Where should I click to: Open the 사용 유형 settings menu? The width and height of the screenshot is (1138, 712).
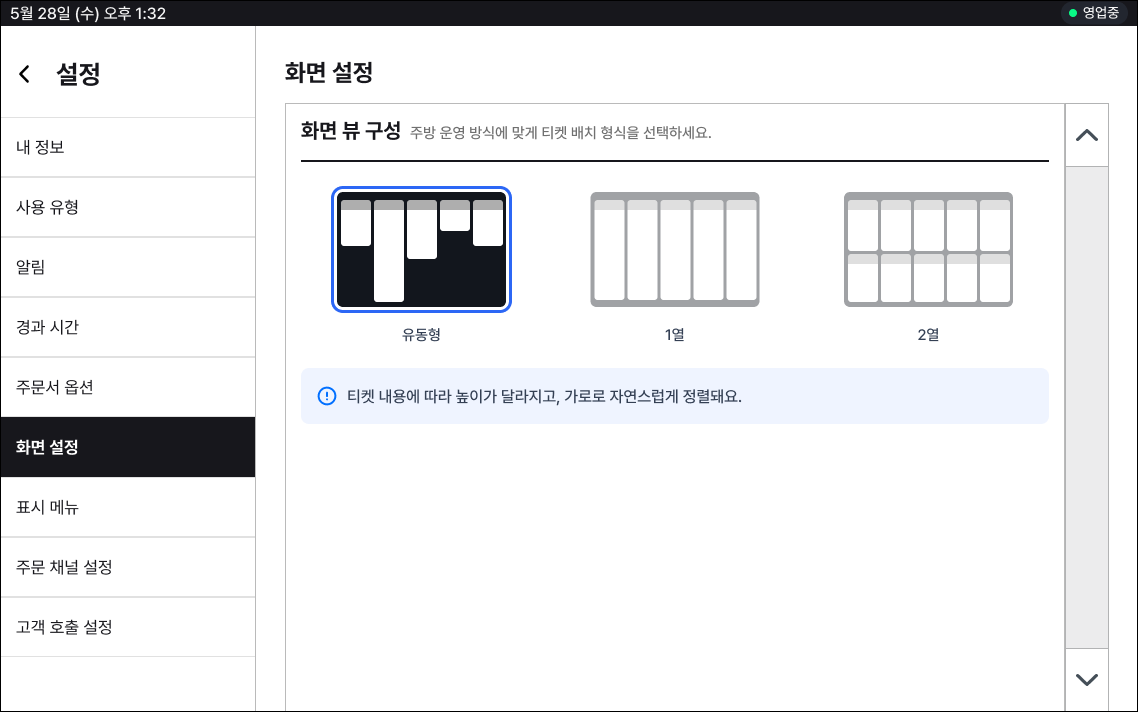(128, 208)
